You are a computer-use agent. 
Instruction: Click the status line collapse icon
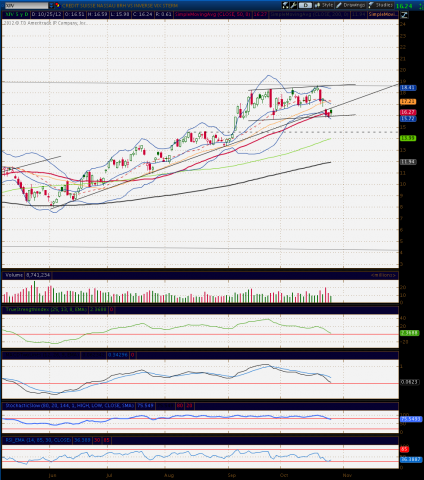click(404, 15)
